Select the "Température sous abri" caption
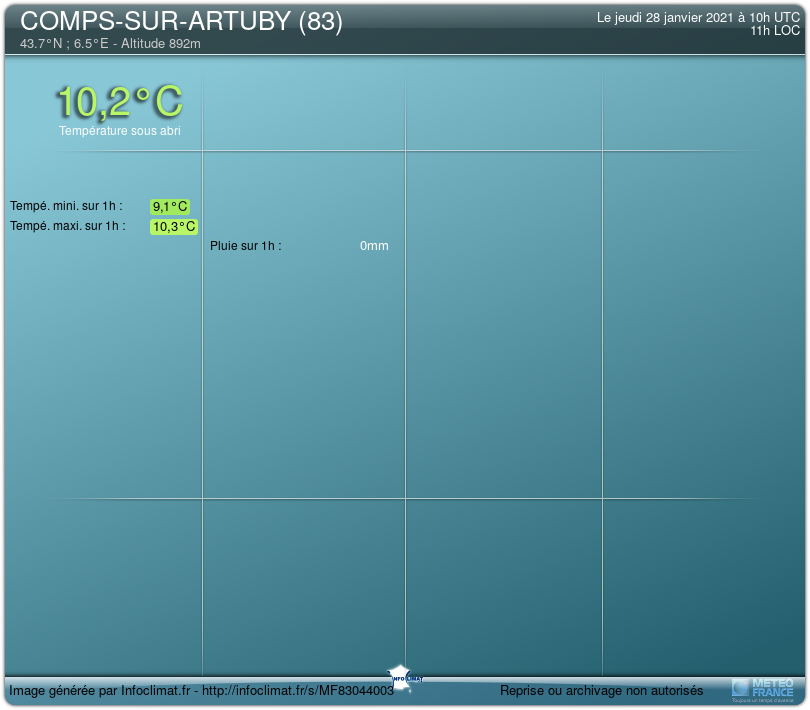 (119, 131)
